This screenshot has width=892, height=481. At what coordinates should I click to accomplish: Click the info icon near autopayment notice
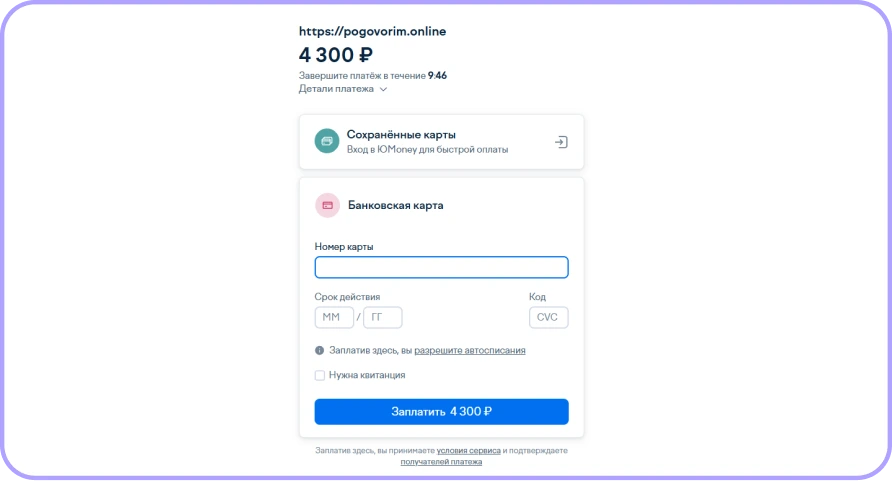(320, 351)
